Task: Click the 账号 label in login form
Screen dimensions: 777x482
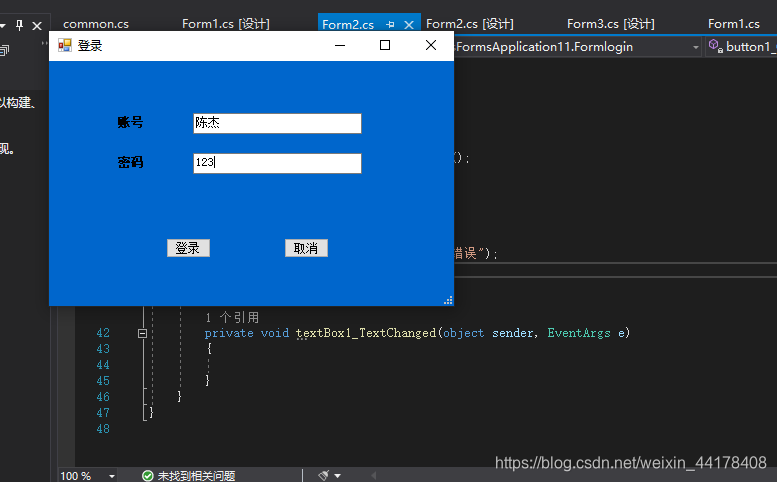Action: click(130, 122)
